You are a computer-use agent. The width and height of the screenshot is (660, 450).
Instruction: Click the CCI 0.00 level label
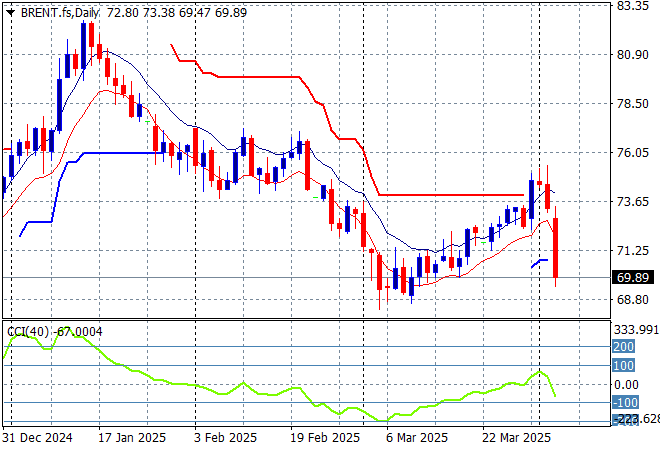[x=626, y=384]
